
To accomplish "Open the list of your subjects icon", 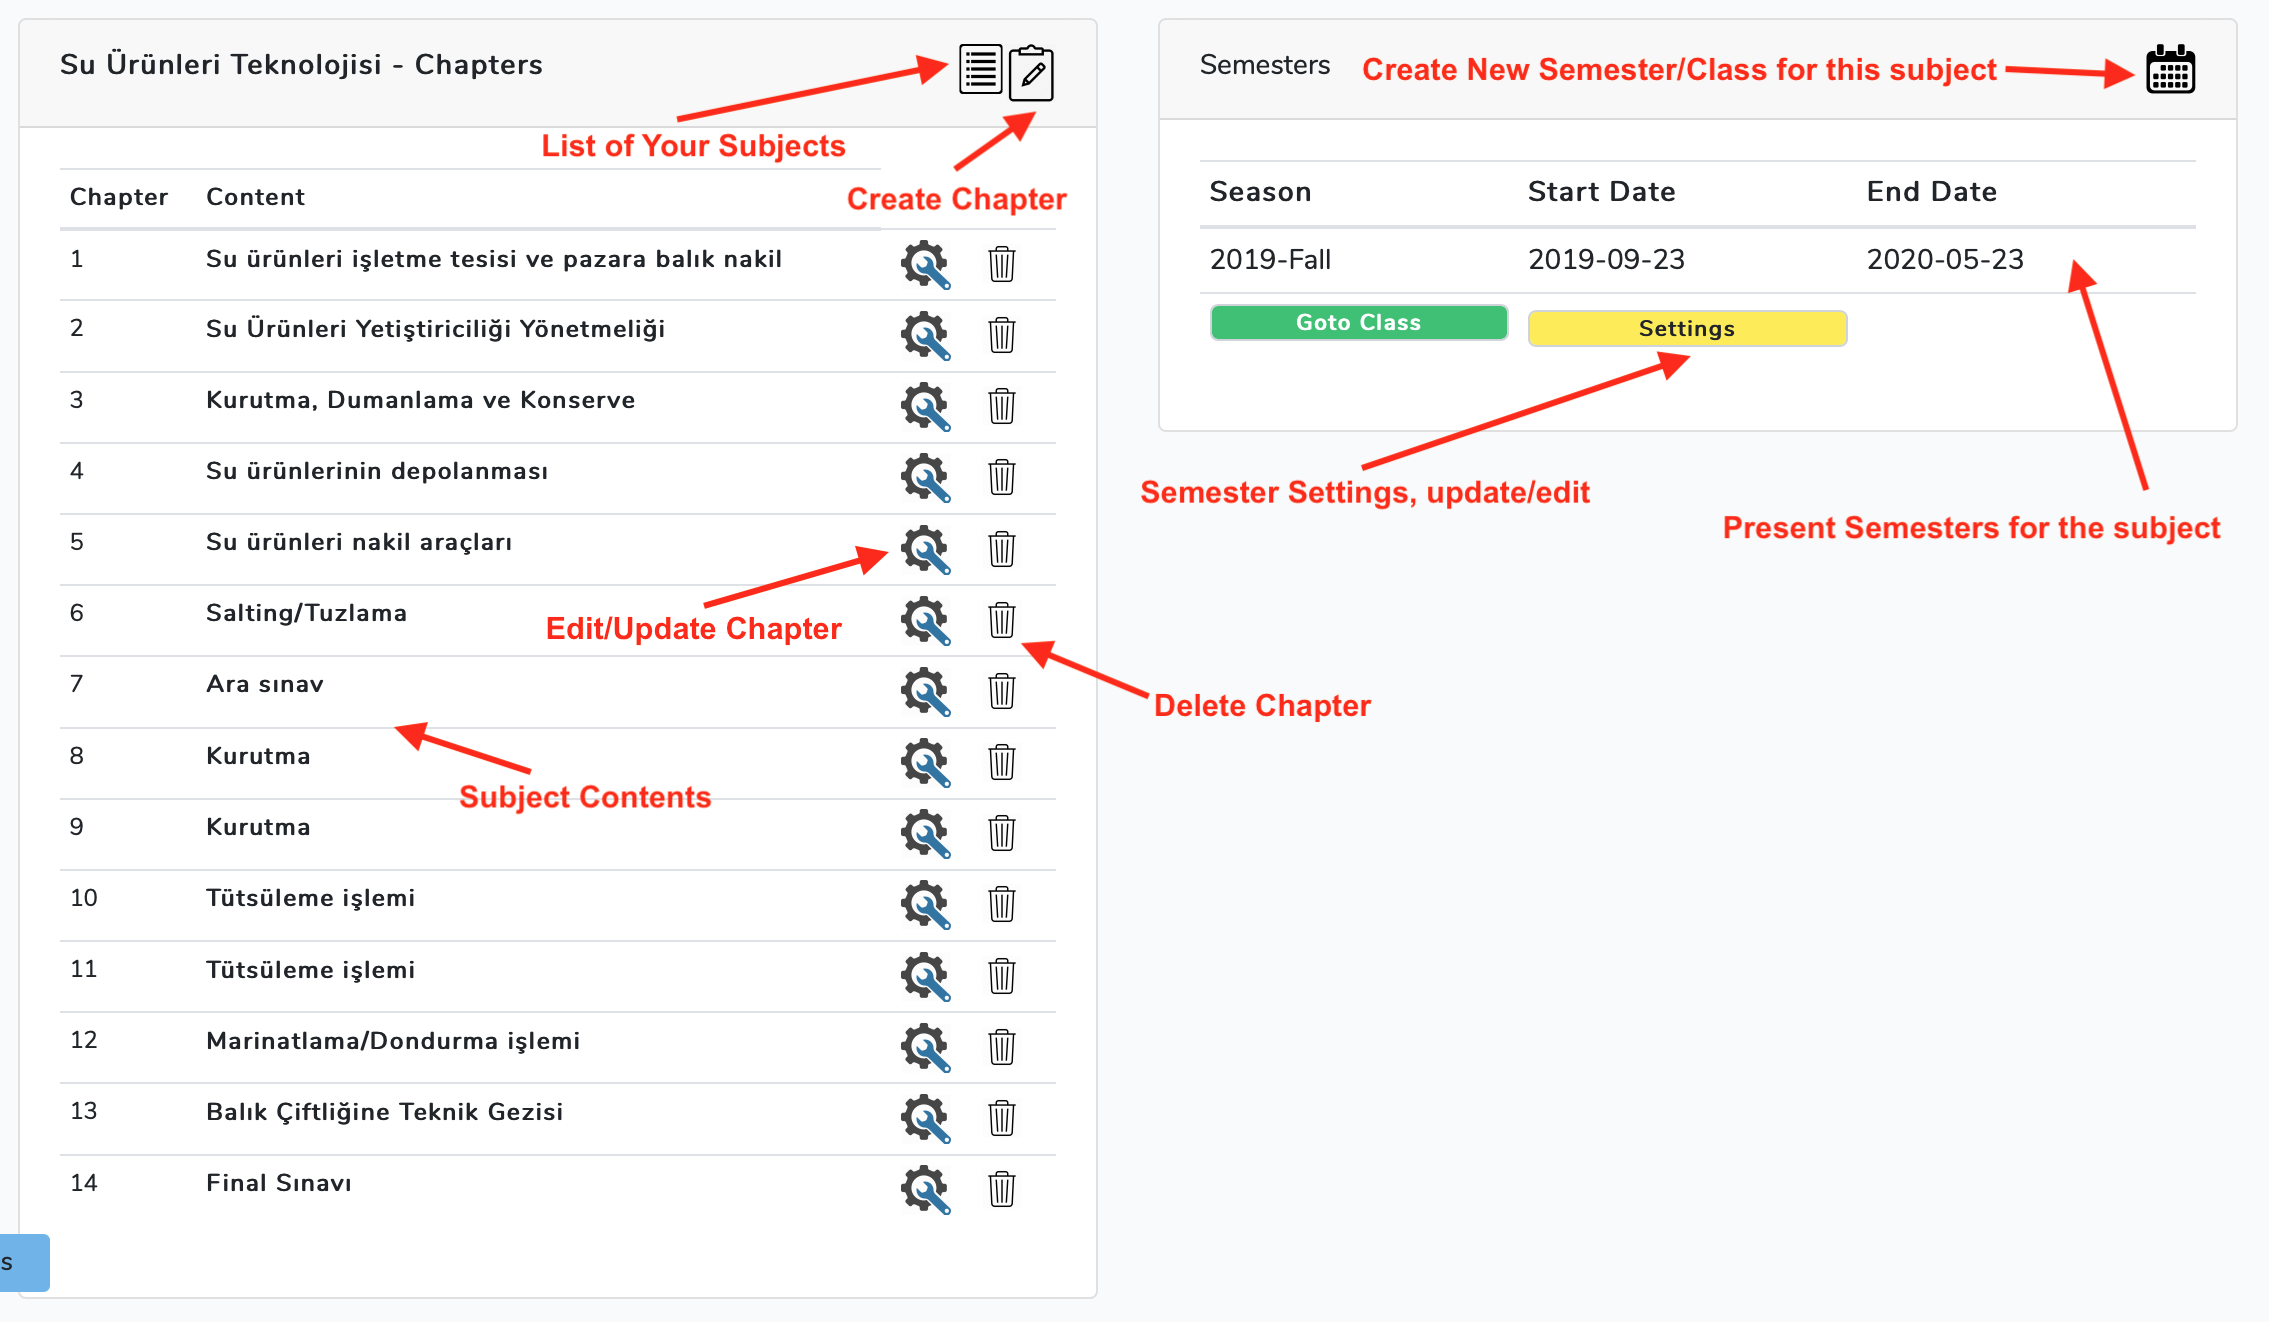I will [x=980, y=70].
